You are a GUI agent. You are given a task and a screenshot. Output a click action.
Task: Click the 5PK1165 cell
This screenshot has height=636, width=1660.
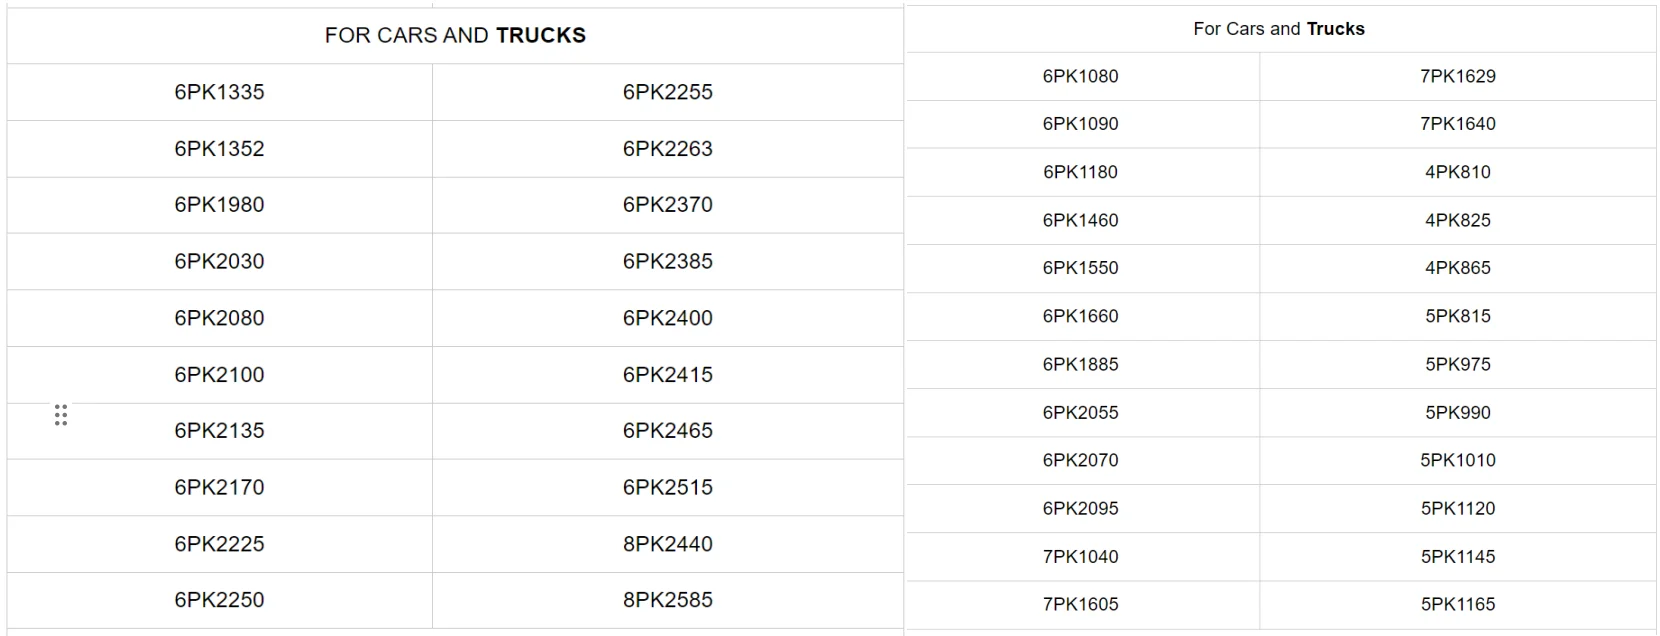[x=1458, y=604]
